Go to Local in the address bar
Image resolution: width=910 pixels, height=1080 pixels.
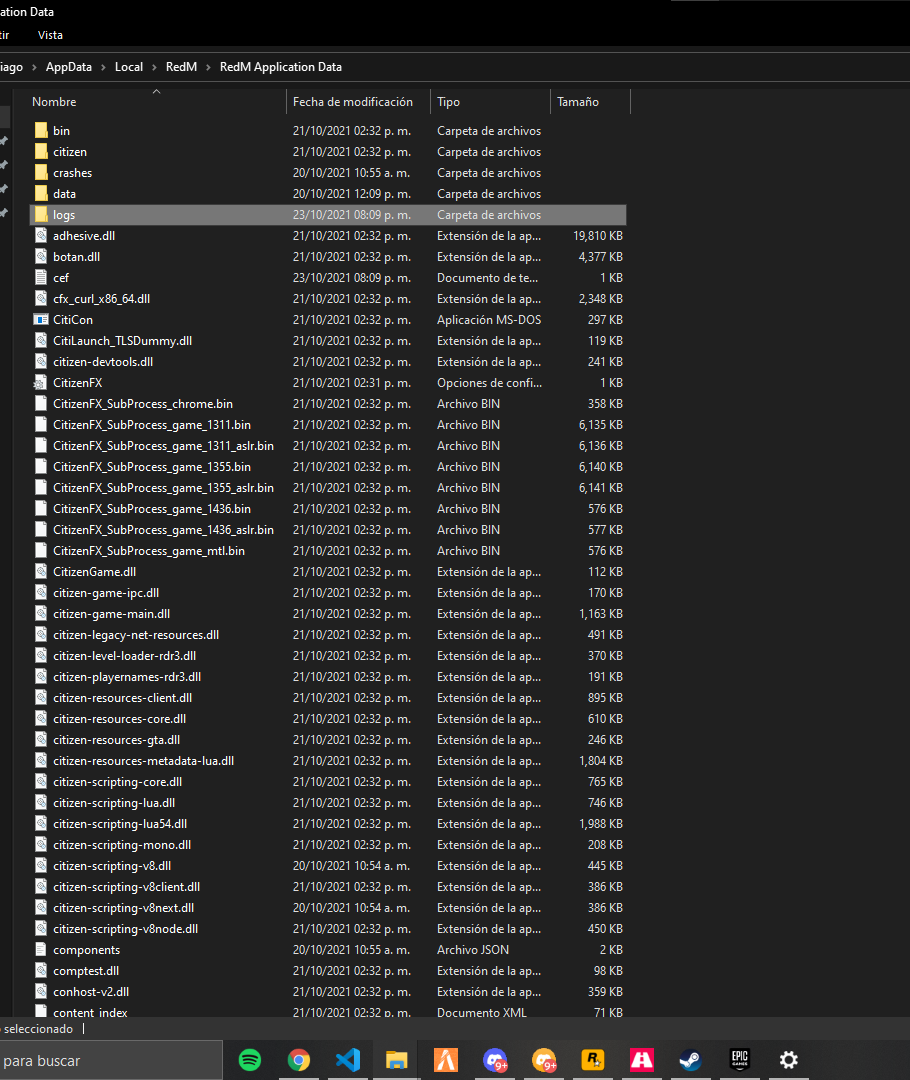coord(129,67)
